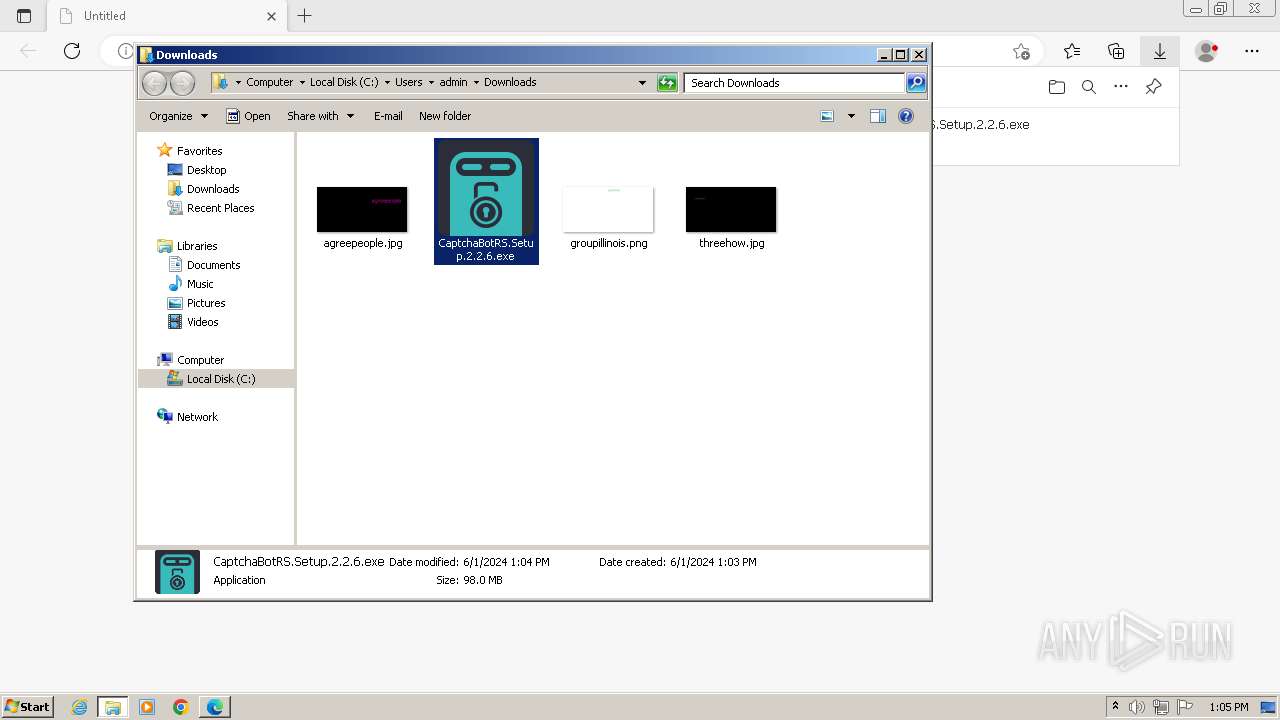Screen dimensions: 1280x720
Task: Open downloads folder icon in Edge panel
Action: 1057,87
